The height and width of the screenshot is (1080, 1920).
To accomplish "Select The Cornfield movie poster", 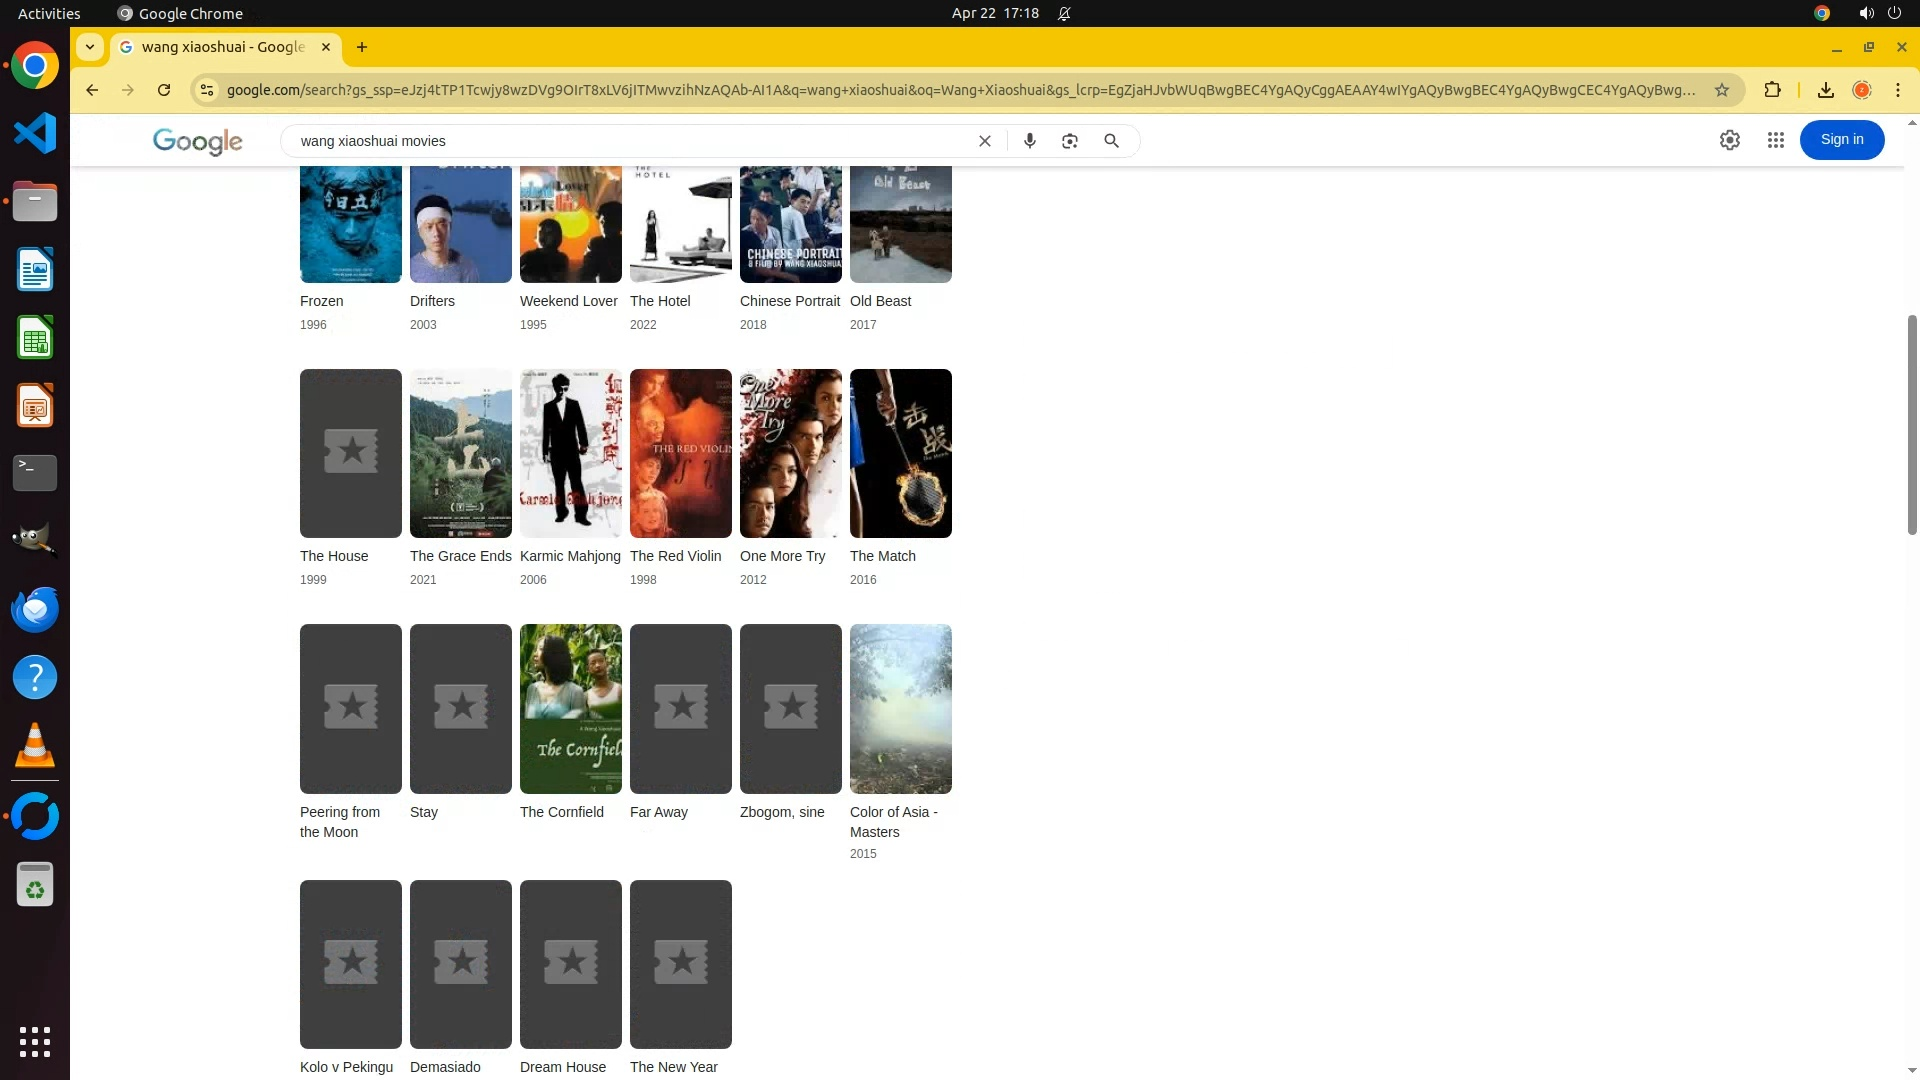I will (570, 708).
